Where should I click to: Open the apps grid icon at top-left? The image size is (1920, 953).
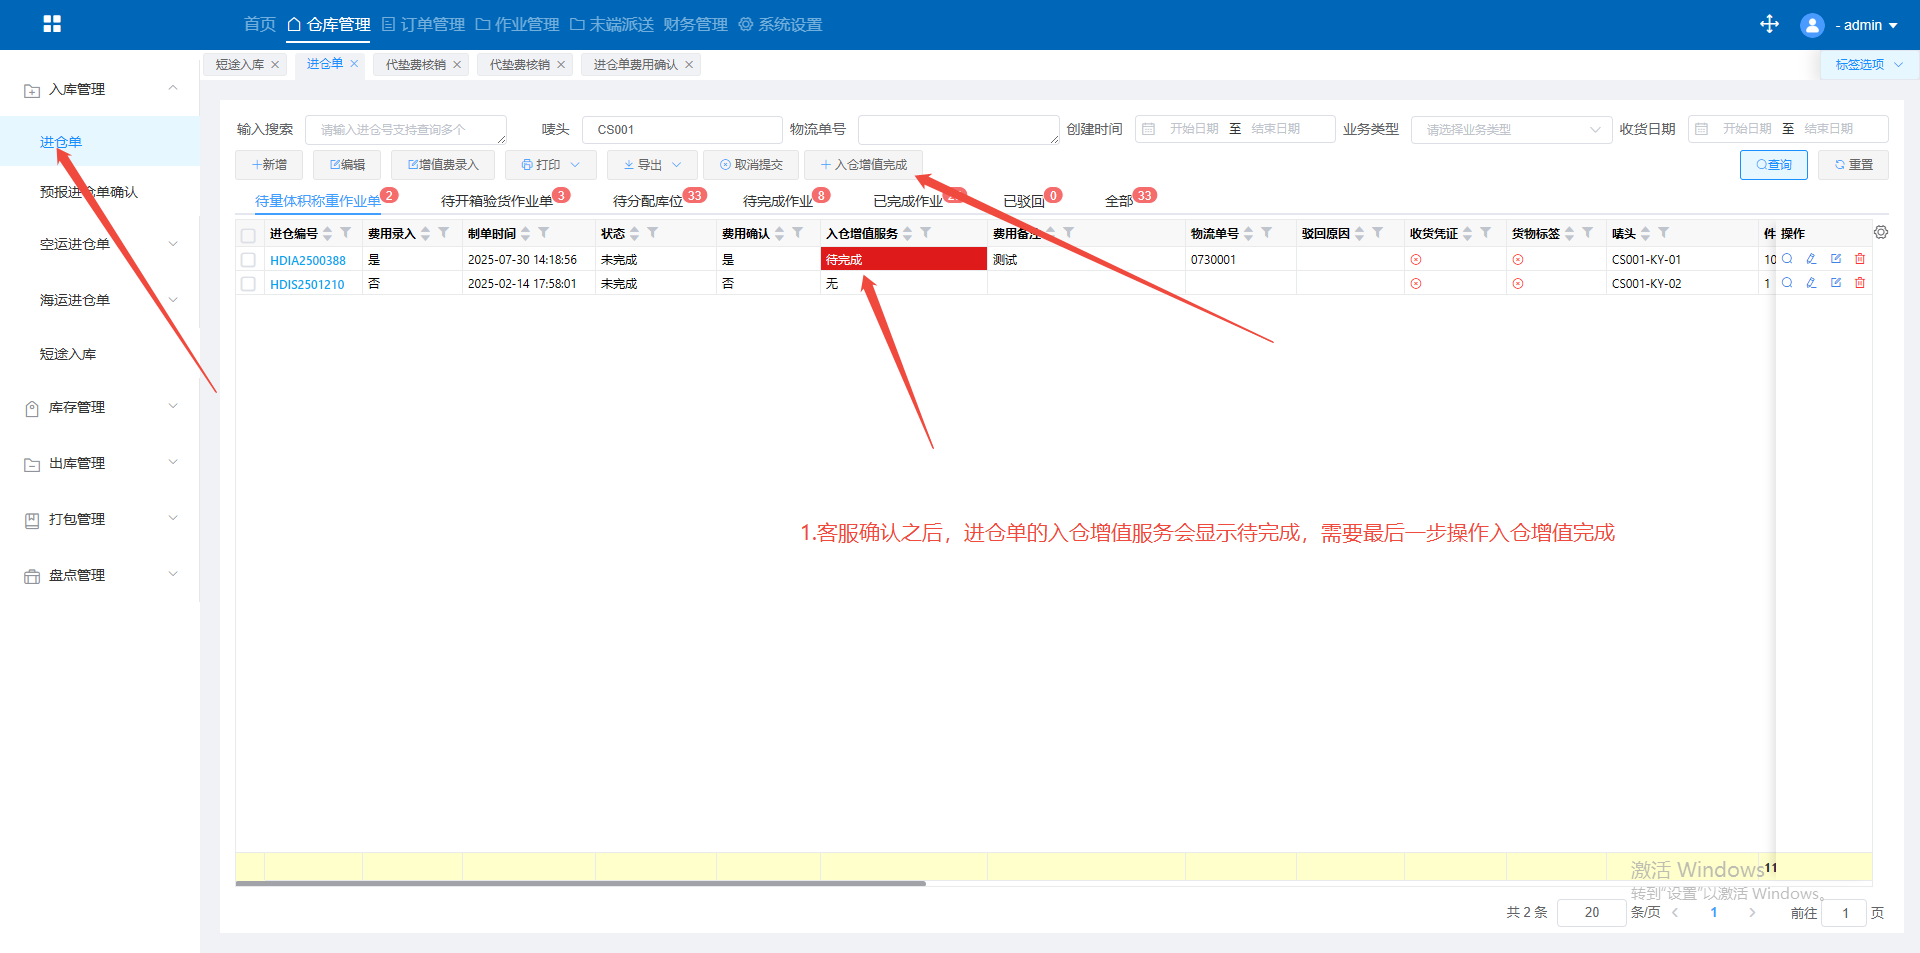[x=52, y=24]
